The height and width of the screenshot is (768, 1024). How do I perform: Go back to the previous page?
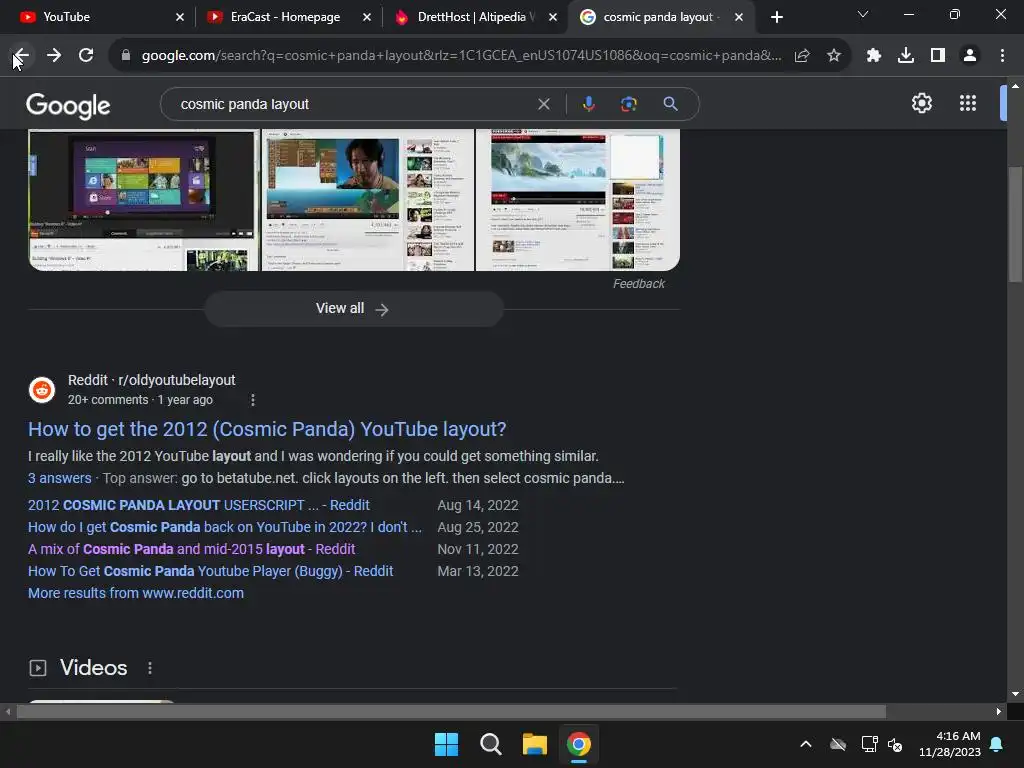point(22,56)
